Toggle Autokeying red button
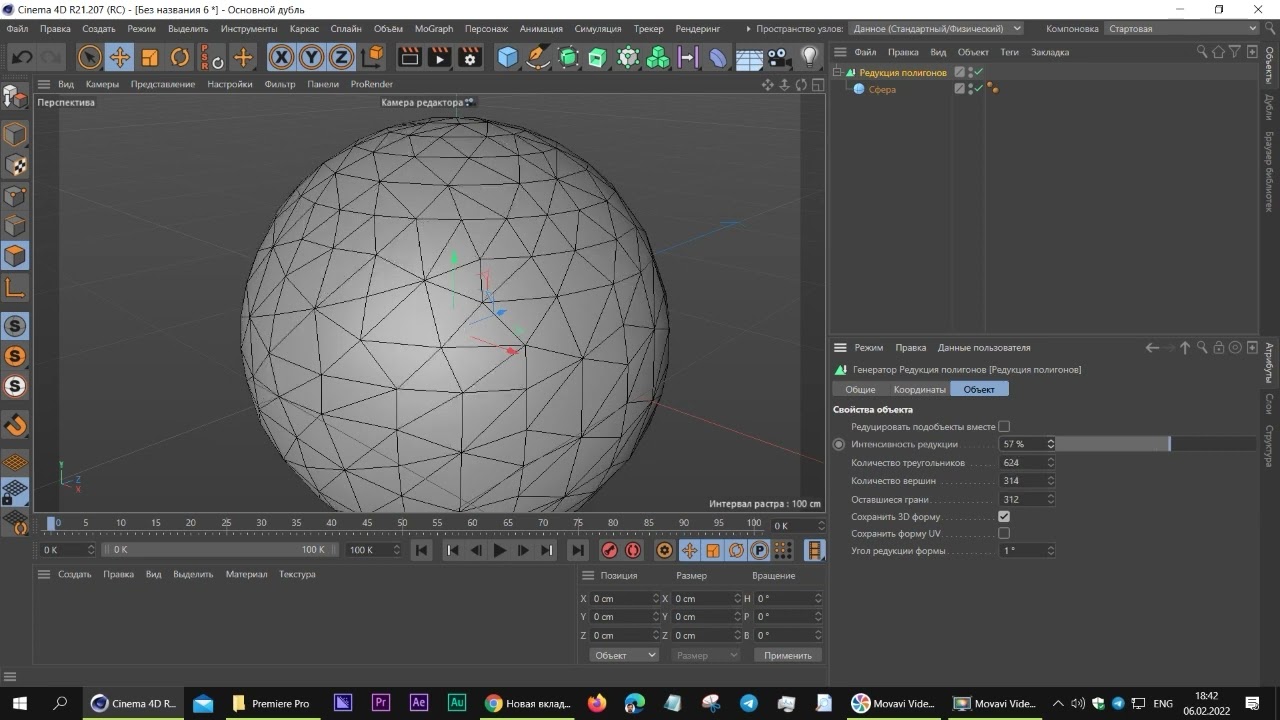The height and width of the screenshot is (720, 1280). [633, 550]
